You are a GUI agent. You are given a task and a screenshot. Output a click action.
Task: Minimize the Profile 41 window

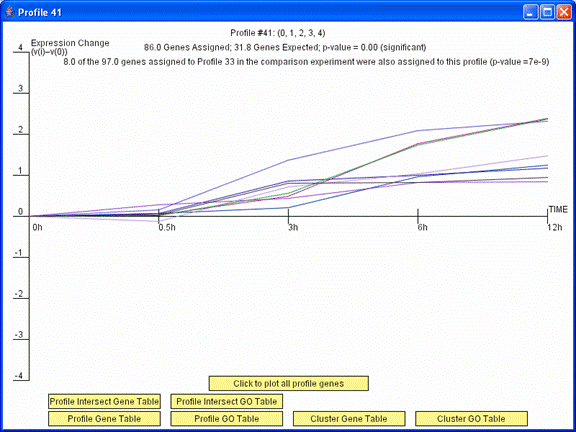pyautogui.click(x=530, y=12)
